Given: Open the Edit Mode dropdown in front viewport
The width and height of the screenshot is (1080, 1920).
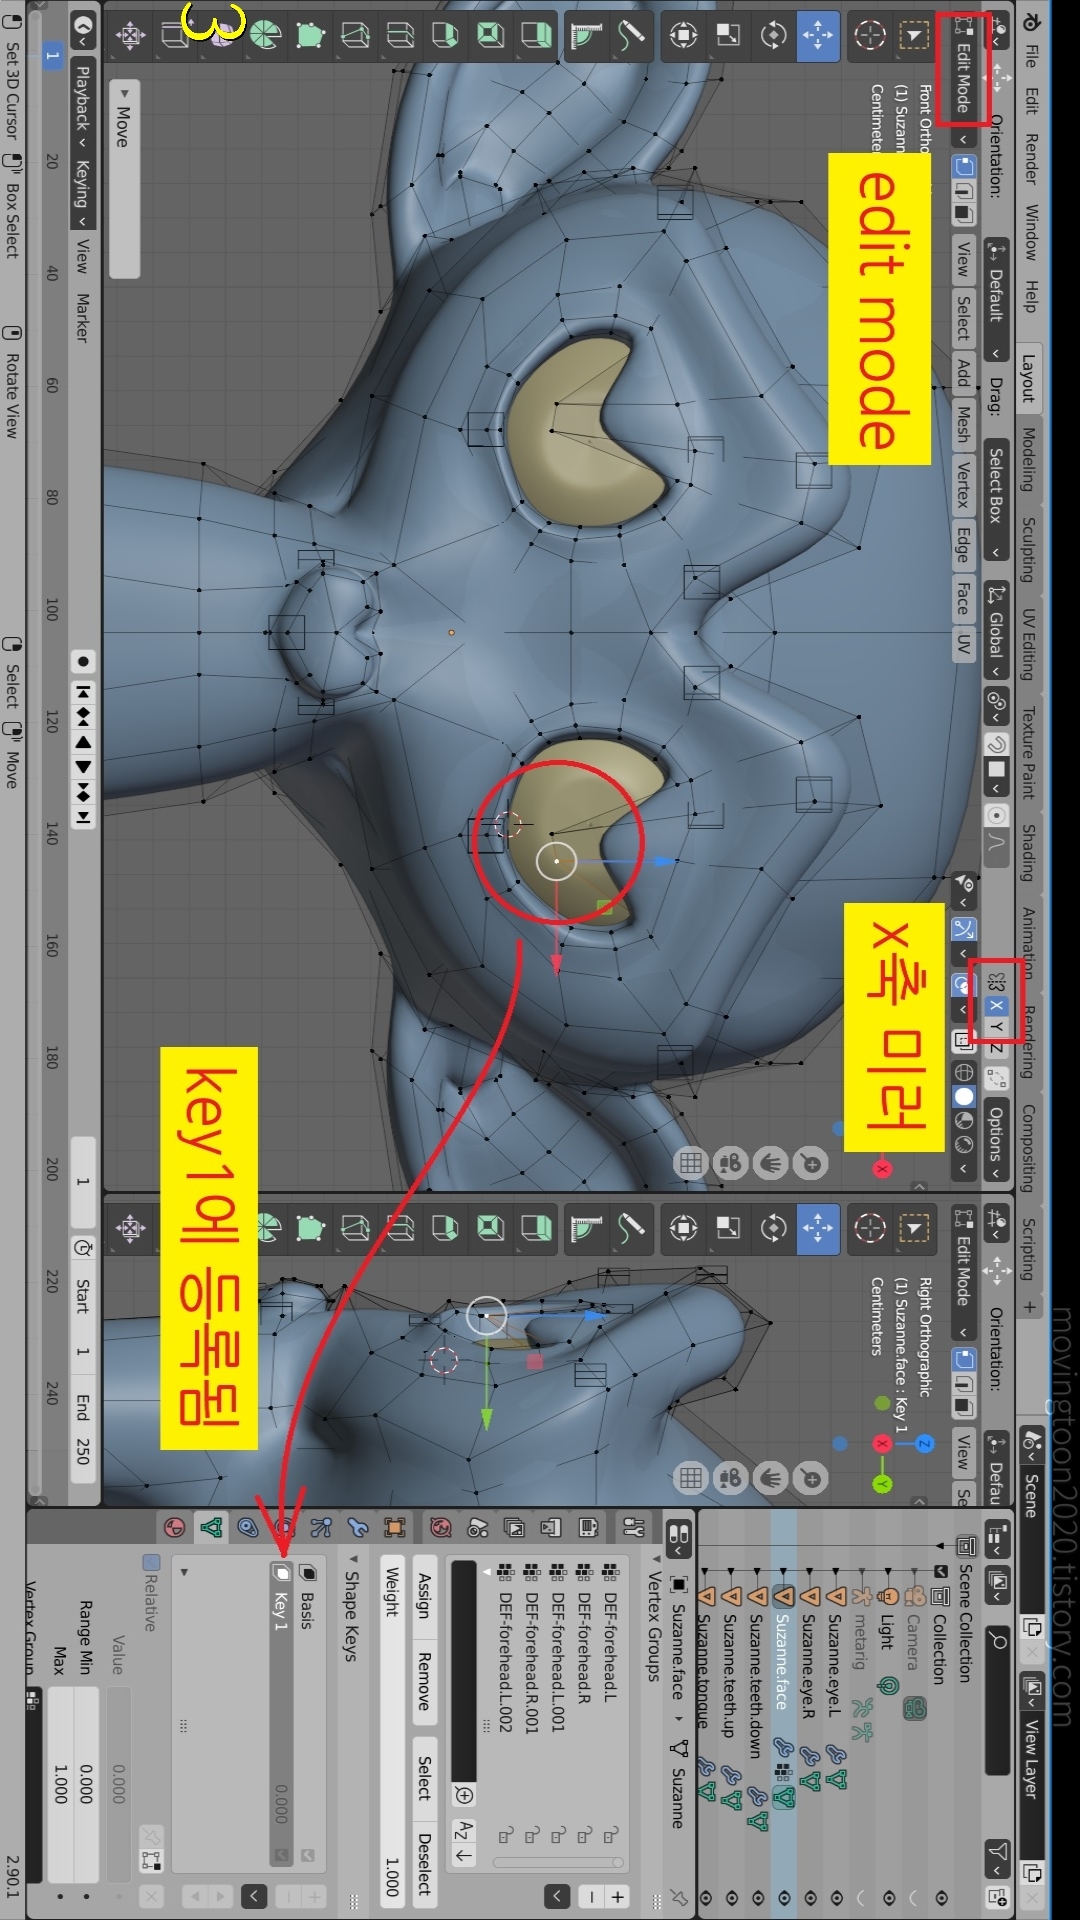Looking at the screenshot, I should 962,80.
